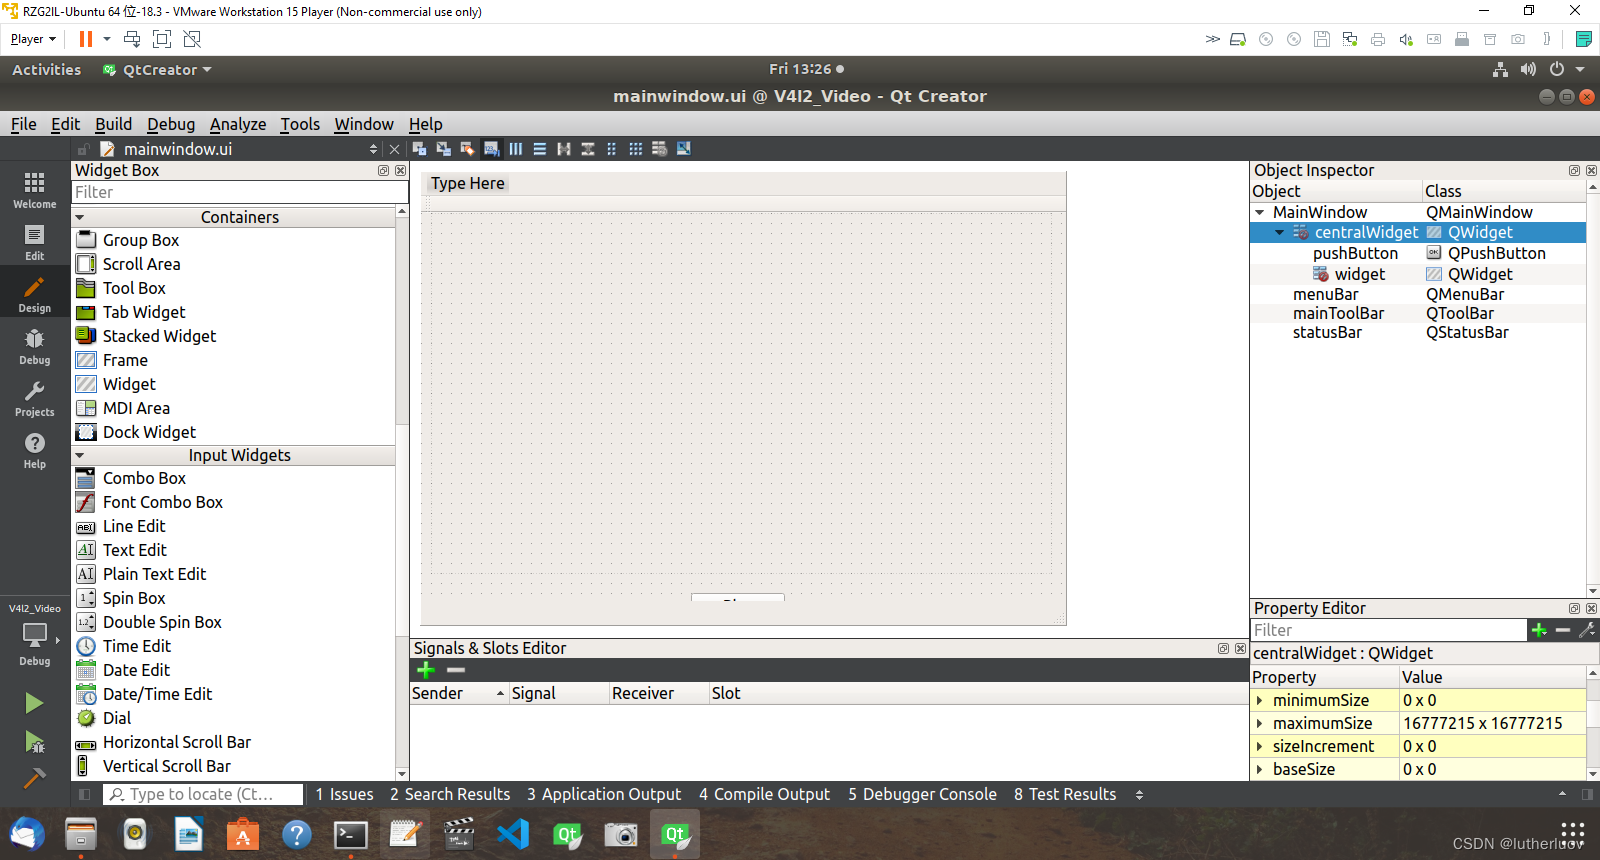Open the 3 Application Output pane
The width and height of the screenshot is (1600, 860).
(604, 794)
